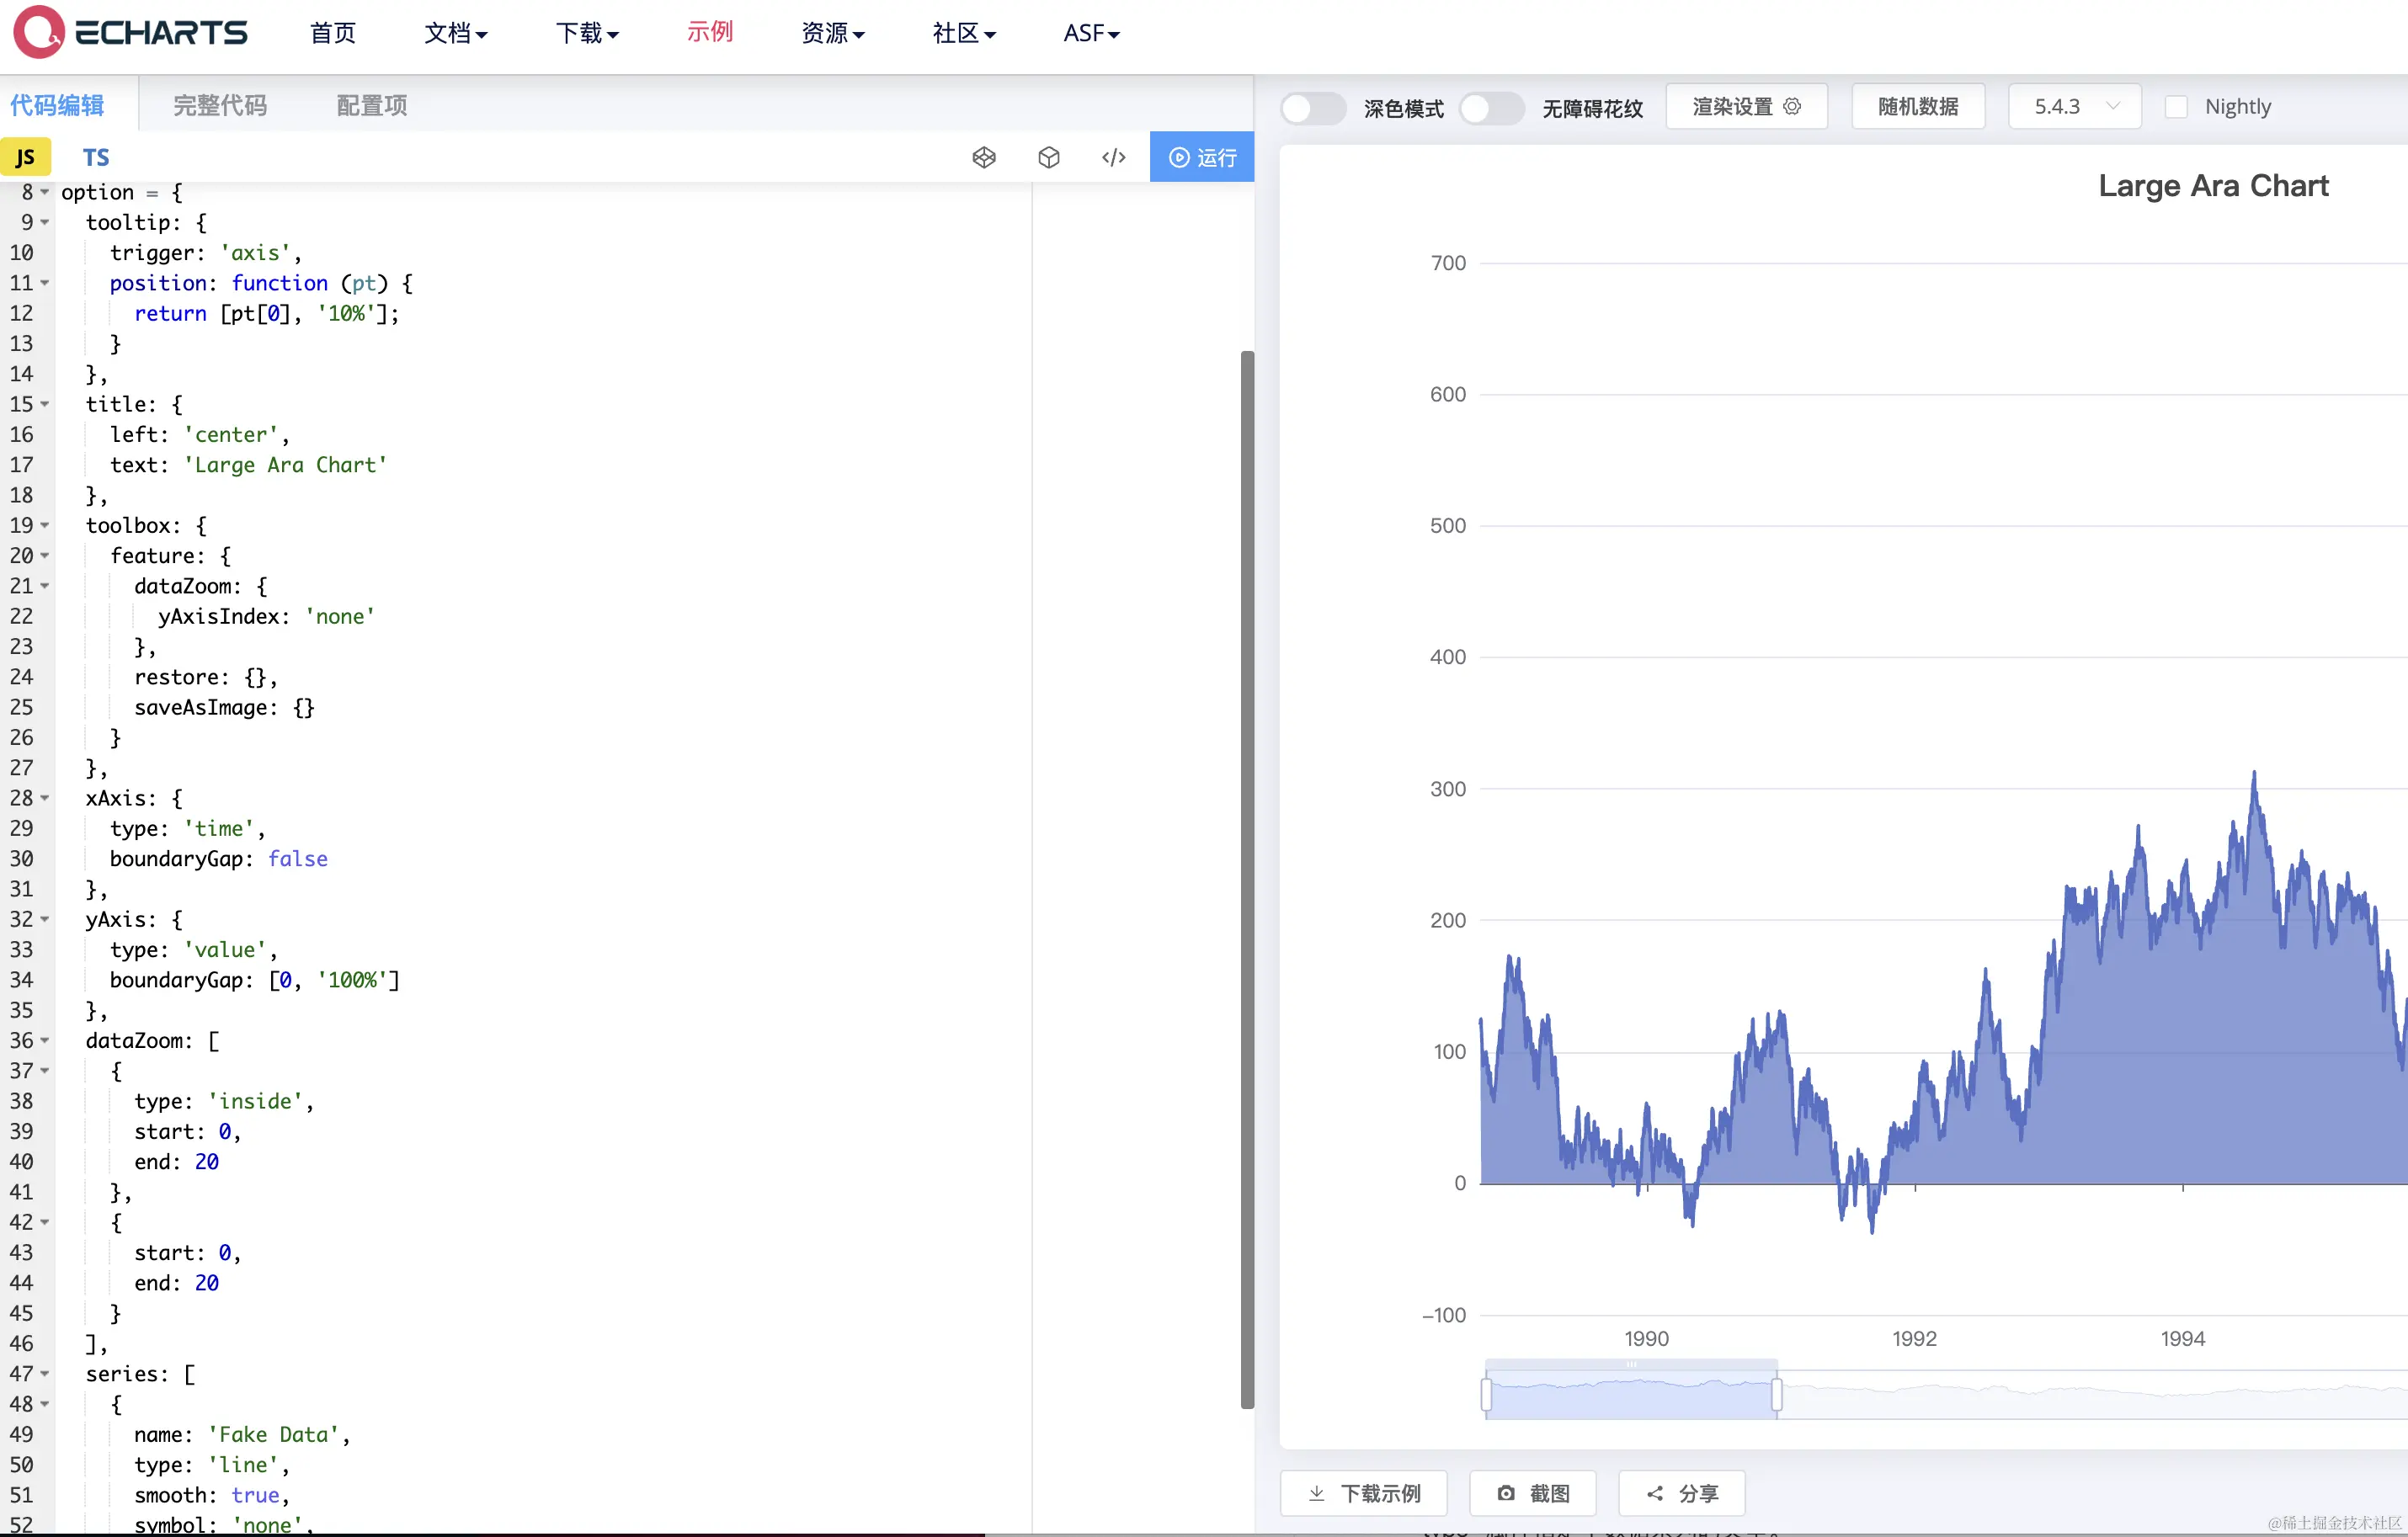Open the 5.4.3 version dropdown
The width and height of the screenshot is (2408, 1537).
coord(2074,106)
